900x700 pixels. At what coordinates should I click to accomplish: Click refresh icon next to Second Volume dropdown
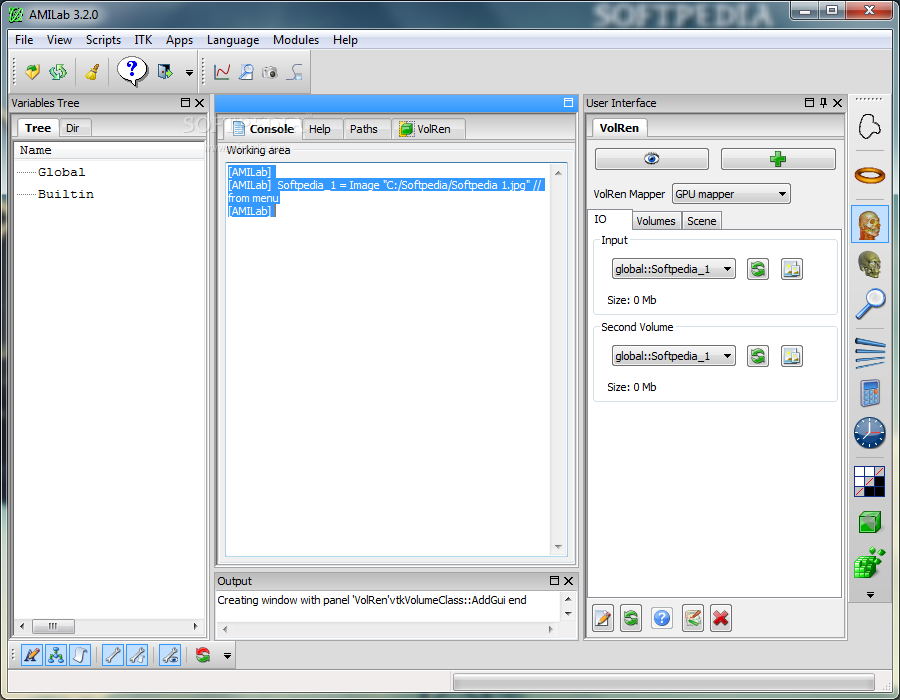click(758, 356)
